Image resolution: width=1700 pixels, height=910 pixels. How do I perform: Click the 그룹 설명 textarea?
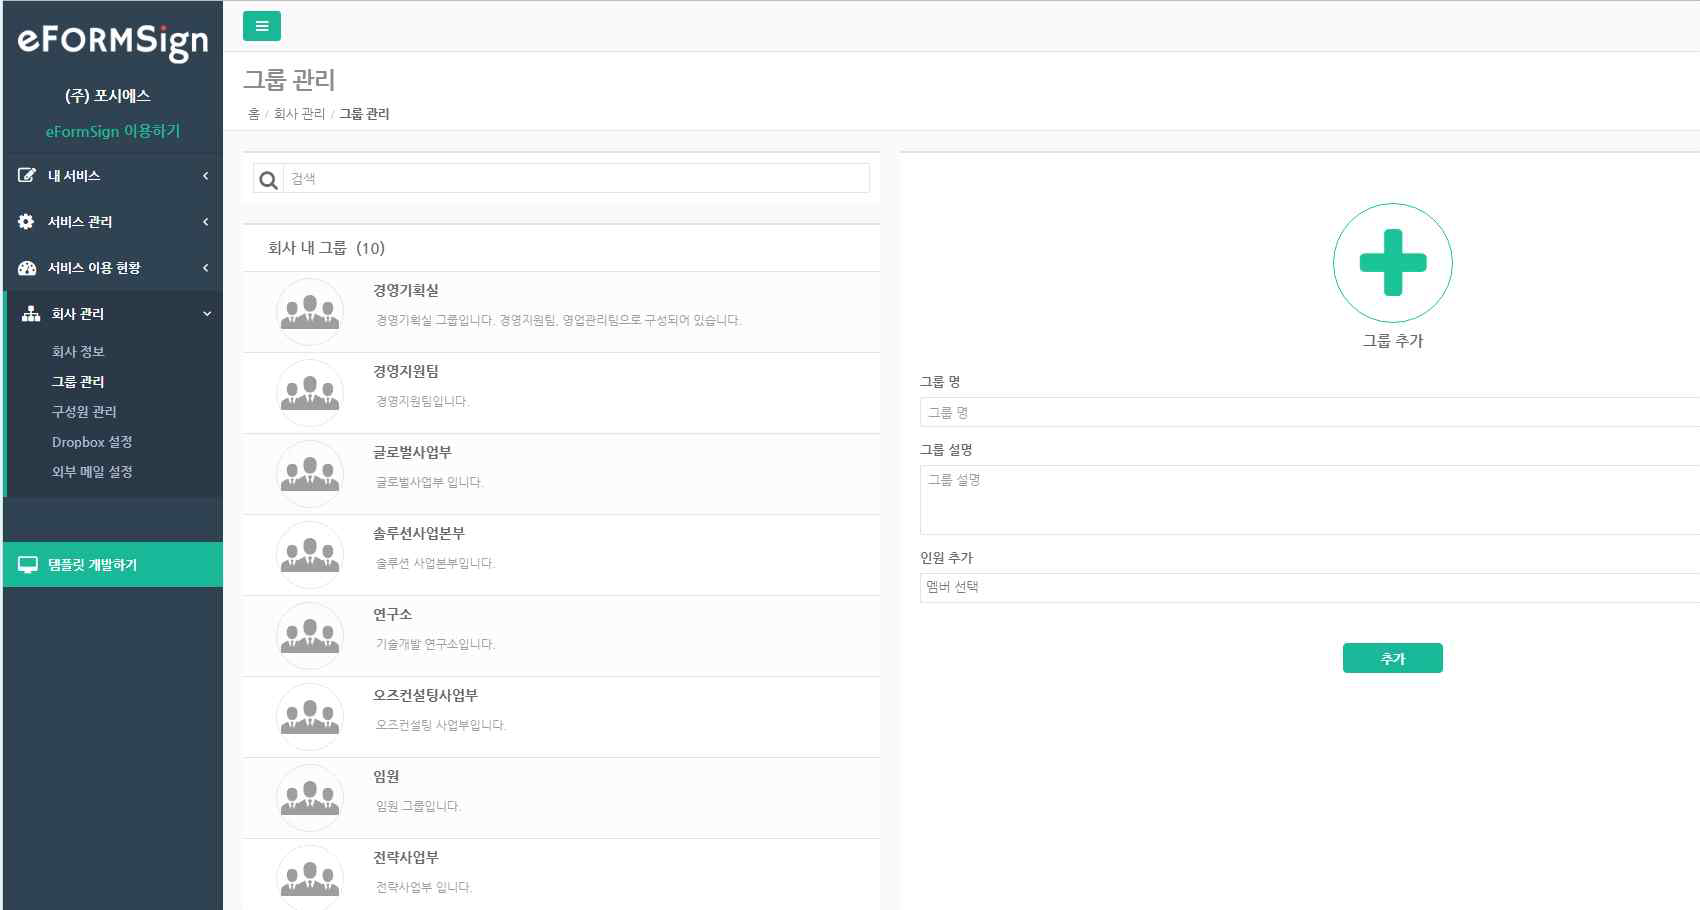pos(1309,500)
